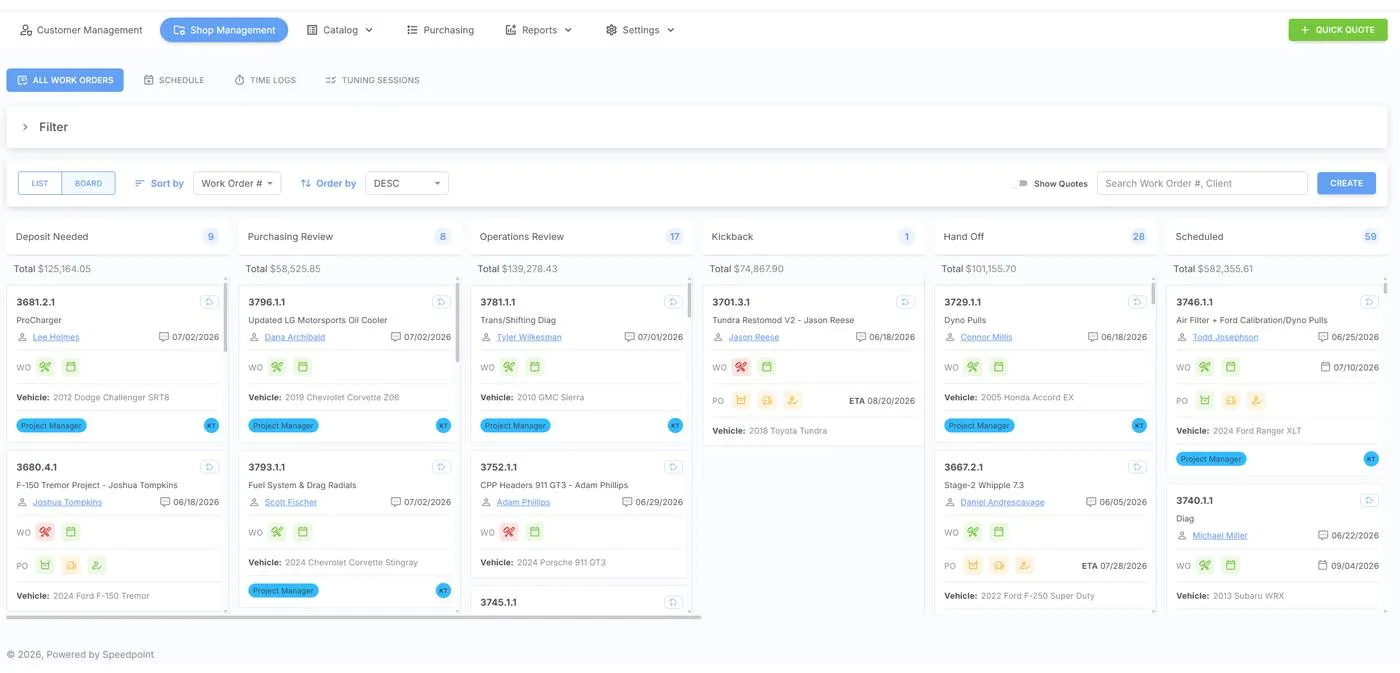This screenshot has width=1400, height=673.
Task: Toggle the Show Quotes switch
Action: point(1020,184)
